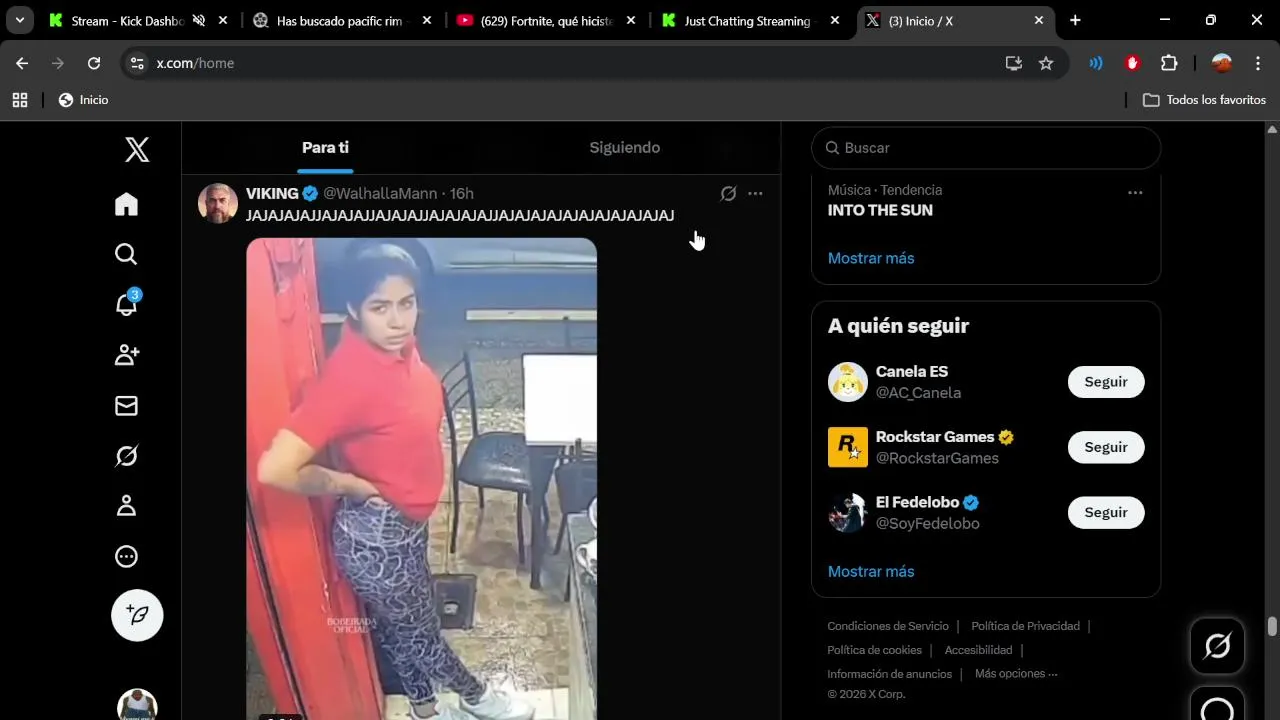Follow Canela ES
Viewport: 1280px width, 720px height.
(1106, 382)
